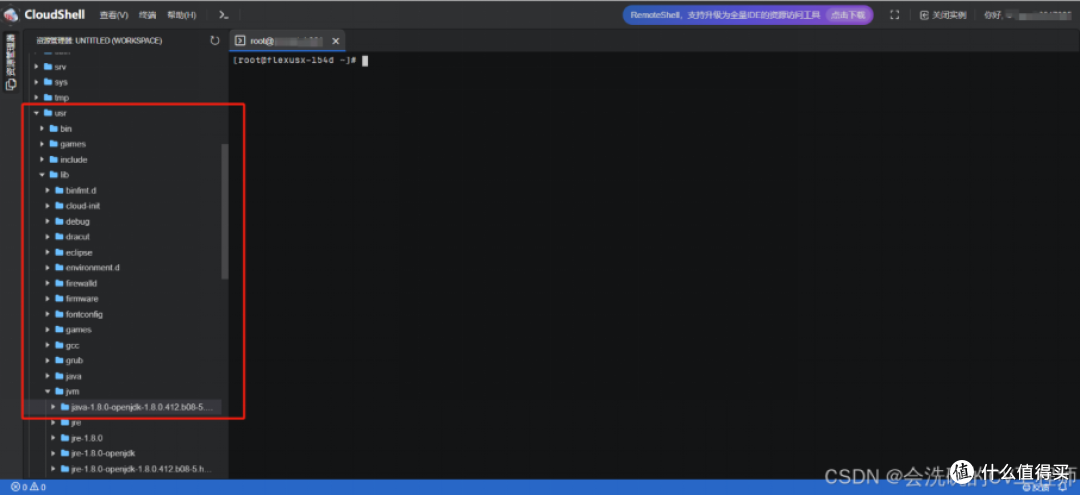Expand the firmware folder arrow
Screen dimensions: 1080x495
point(48,299)
